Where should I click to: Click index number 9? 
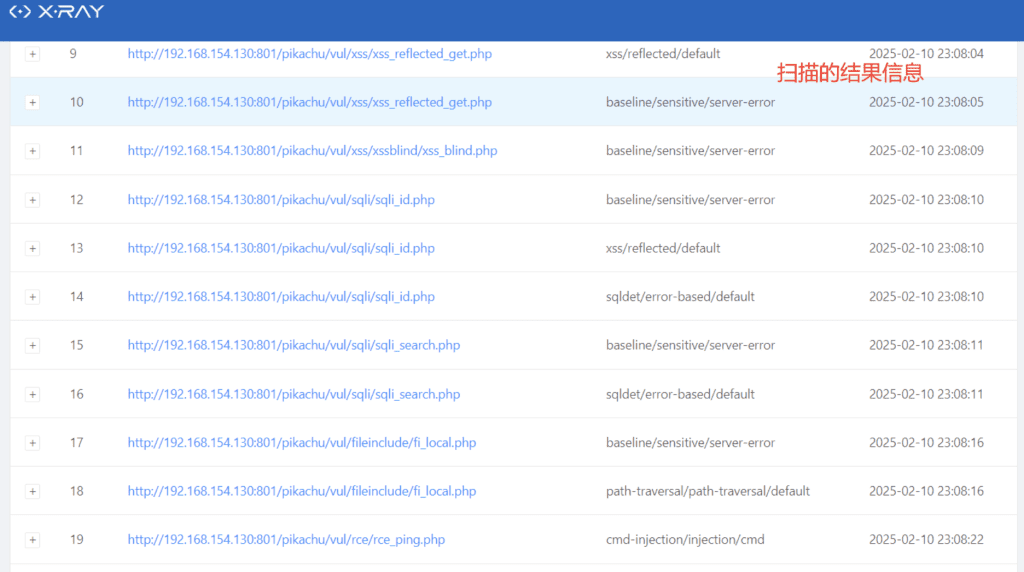[73, 54]
